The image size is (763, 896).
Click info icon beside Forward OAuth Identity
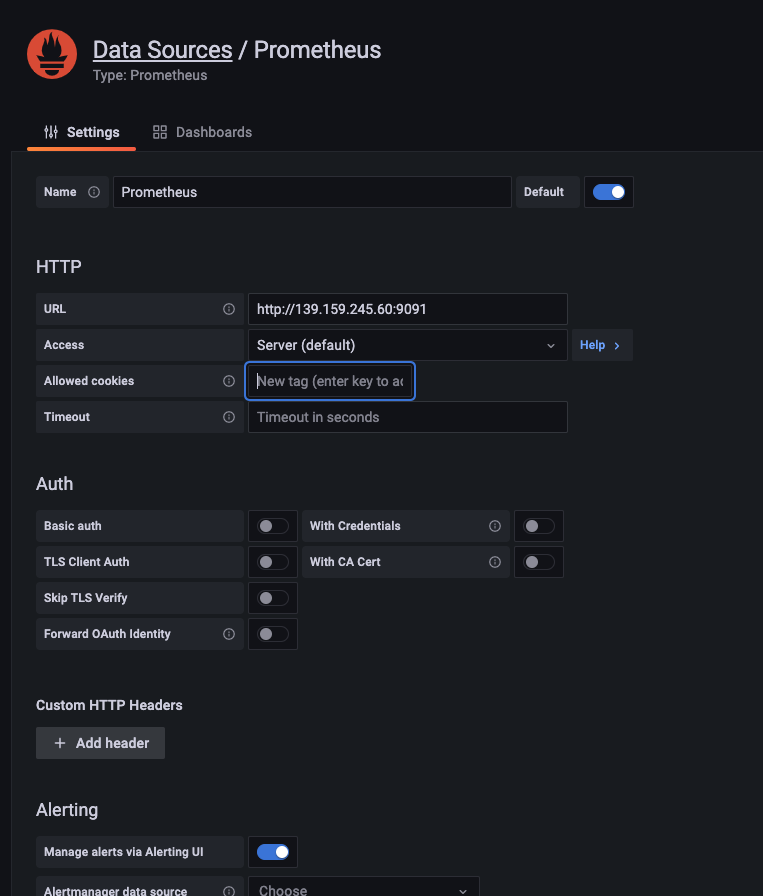[x=229, y=634]
